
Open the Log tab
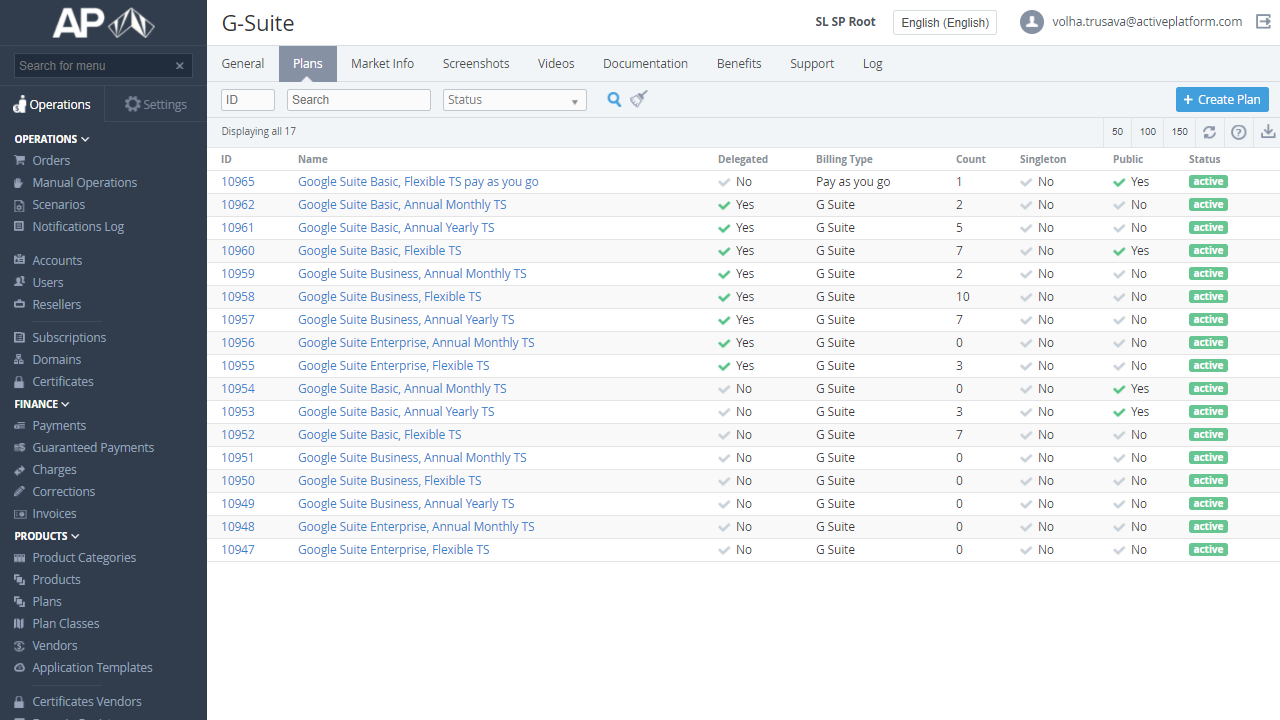pos(873,63)
